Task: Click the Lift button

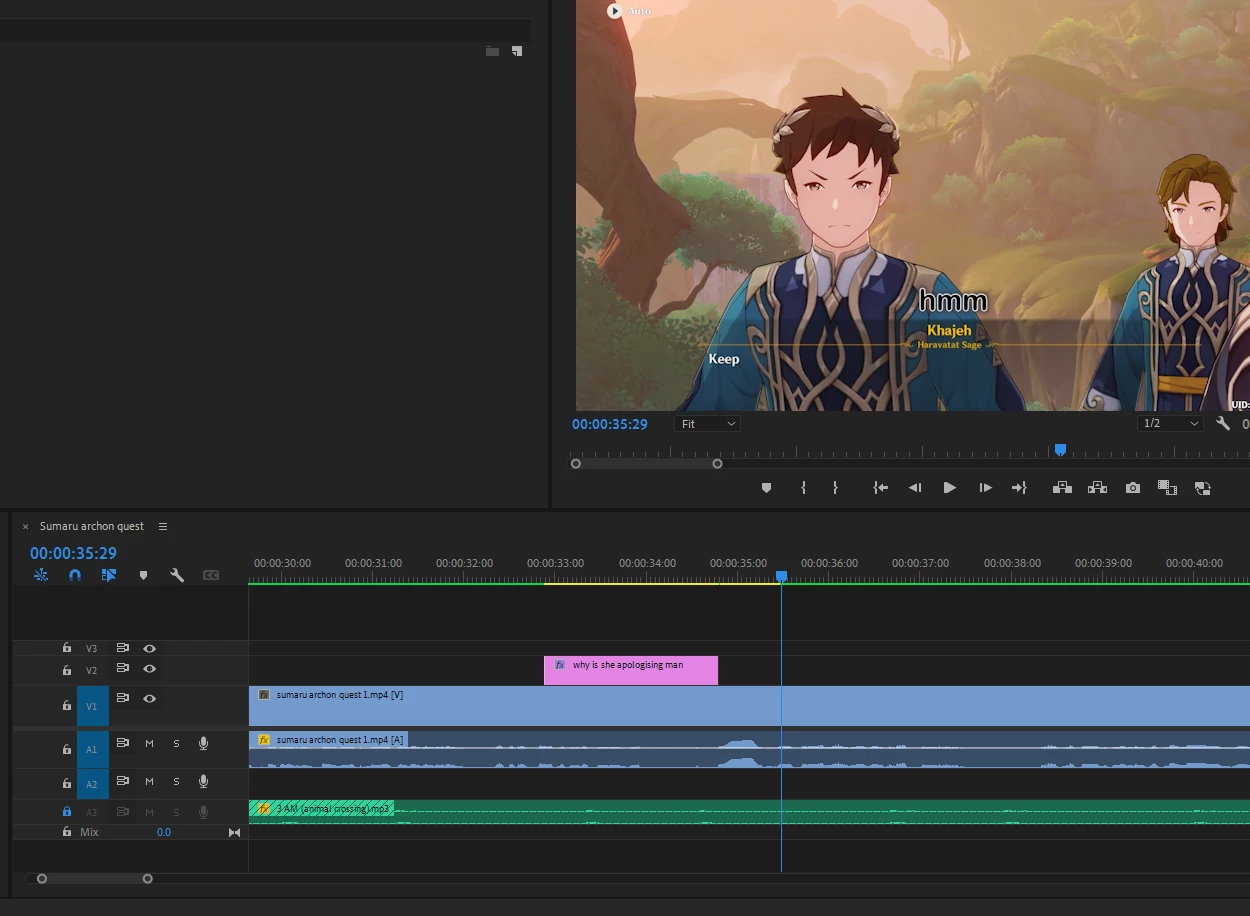Action: click(1062, 488)
